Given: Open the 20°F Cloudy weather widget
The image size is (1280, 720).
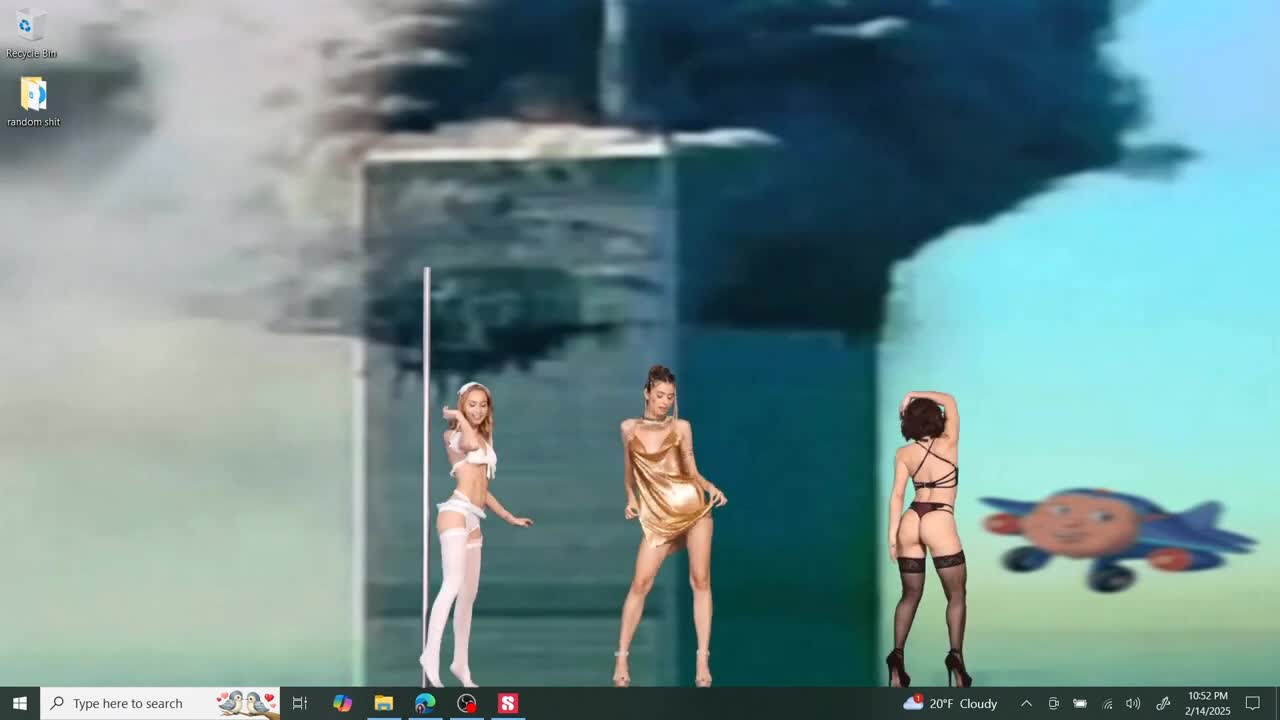Looking at the screenshot, I should point(950,703).
